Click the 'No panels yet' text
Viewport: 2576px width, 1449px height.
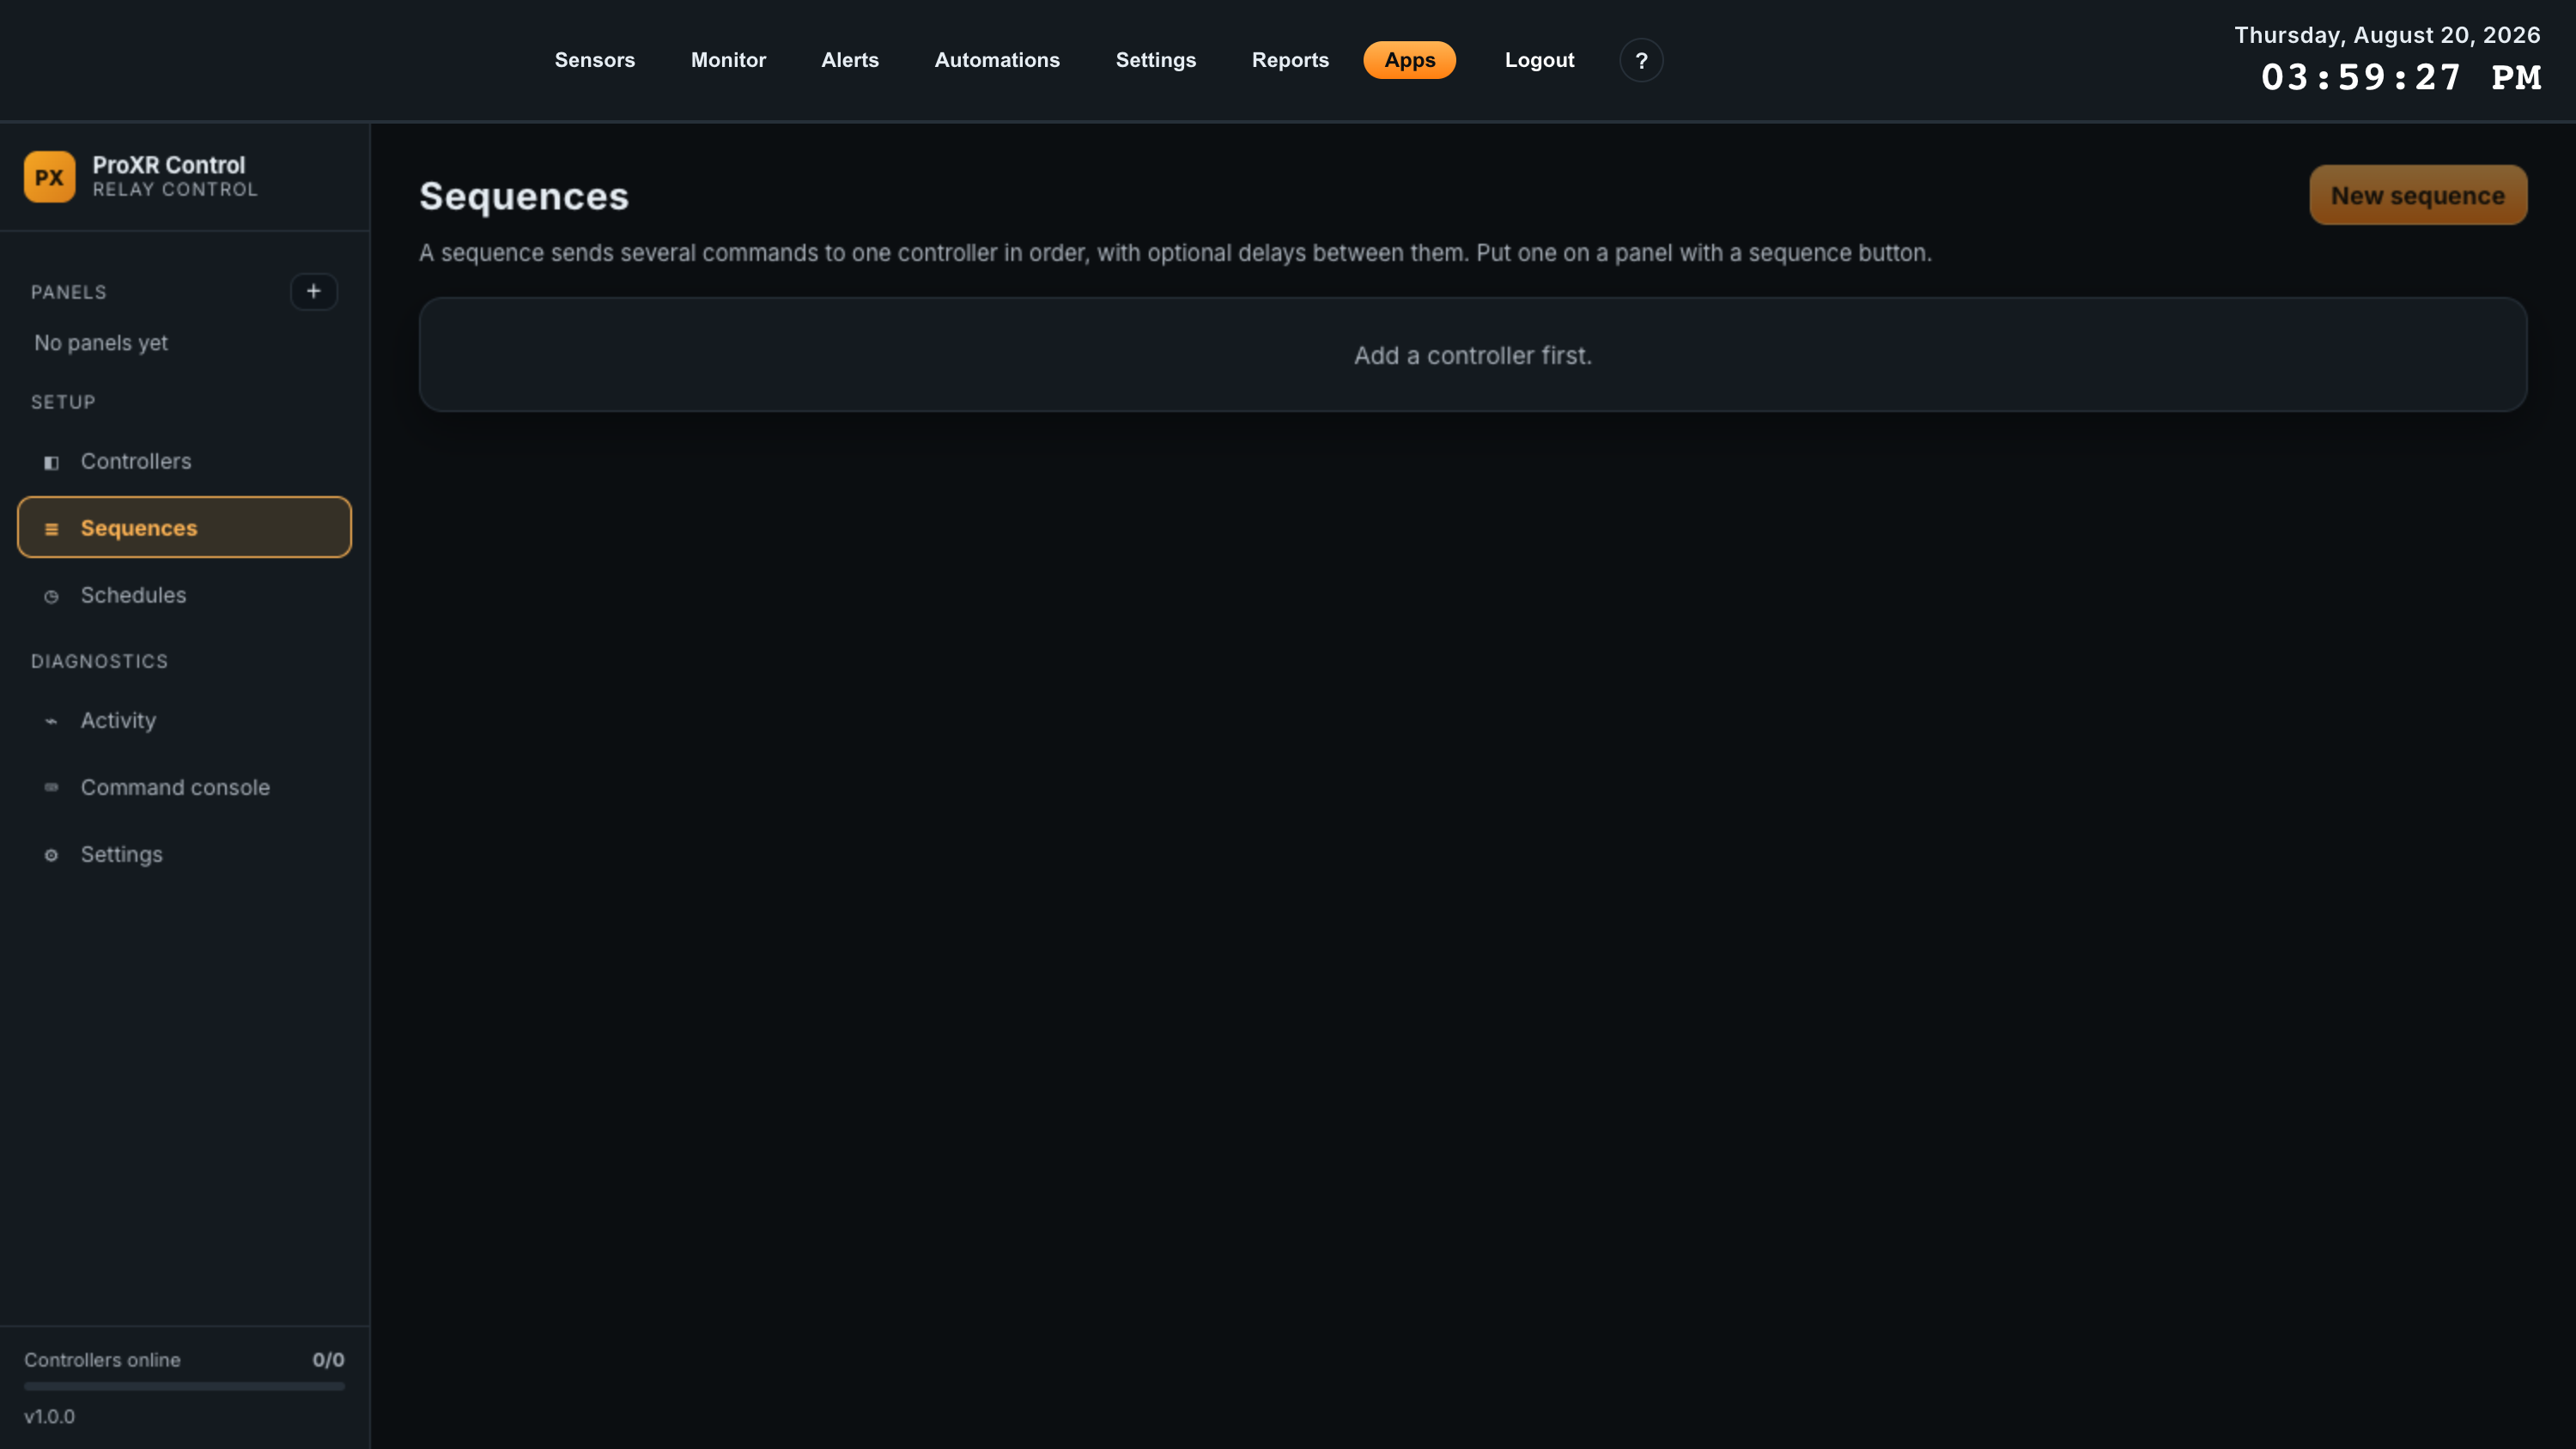[101, 343]
